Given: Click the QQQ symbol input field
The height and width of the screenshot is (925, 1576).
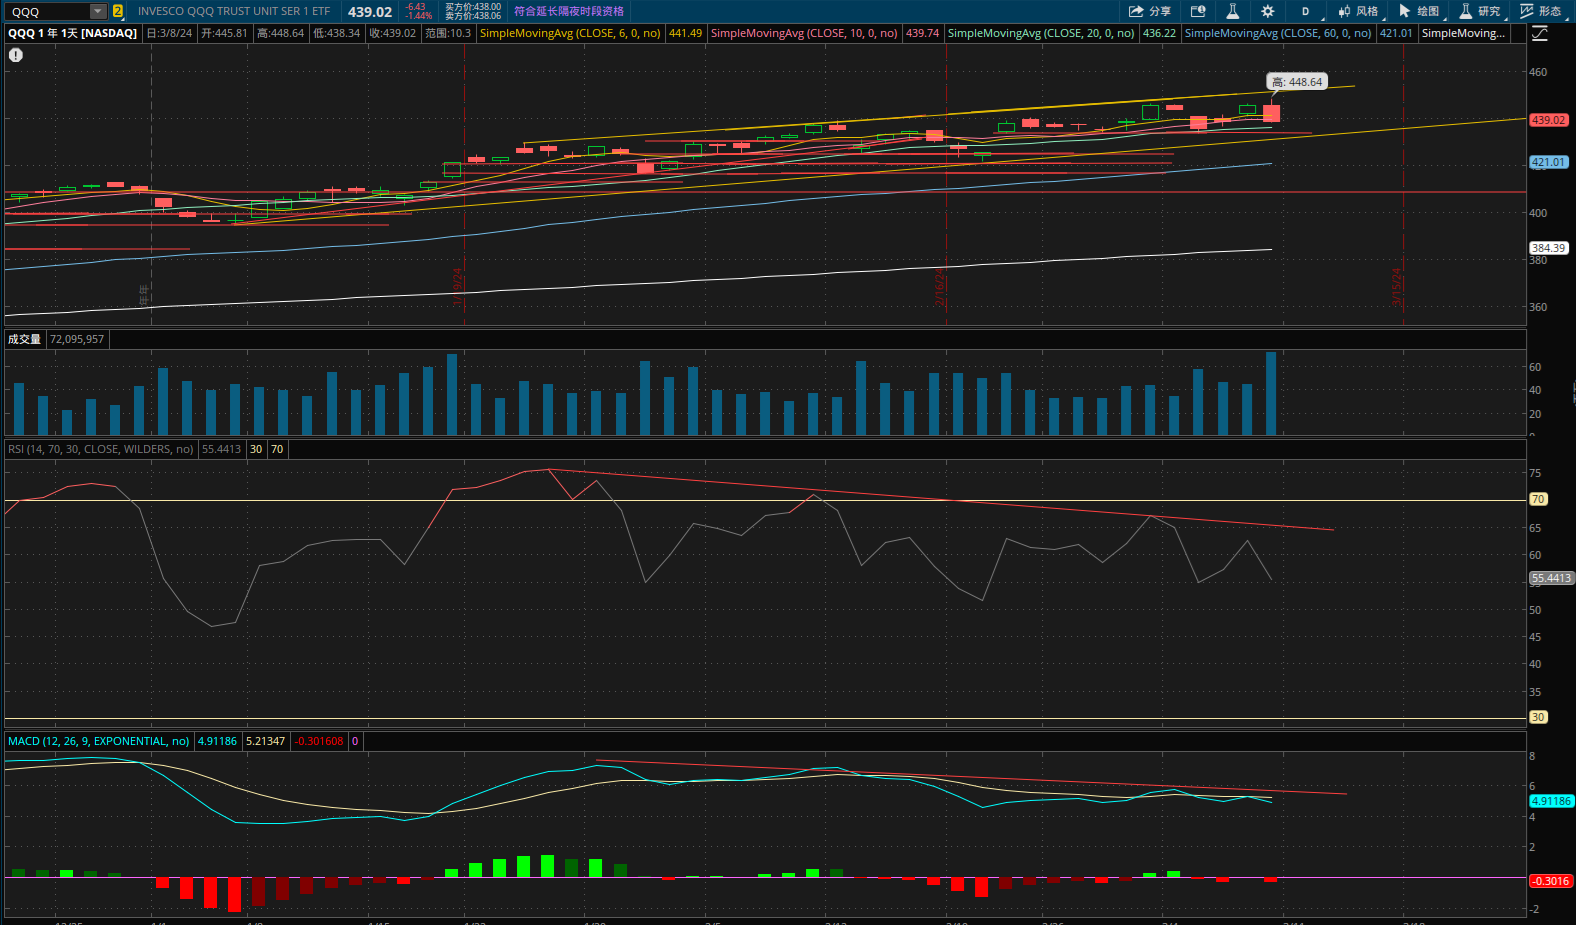Looking at the screenshot, I should [x=48, y=12].
